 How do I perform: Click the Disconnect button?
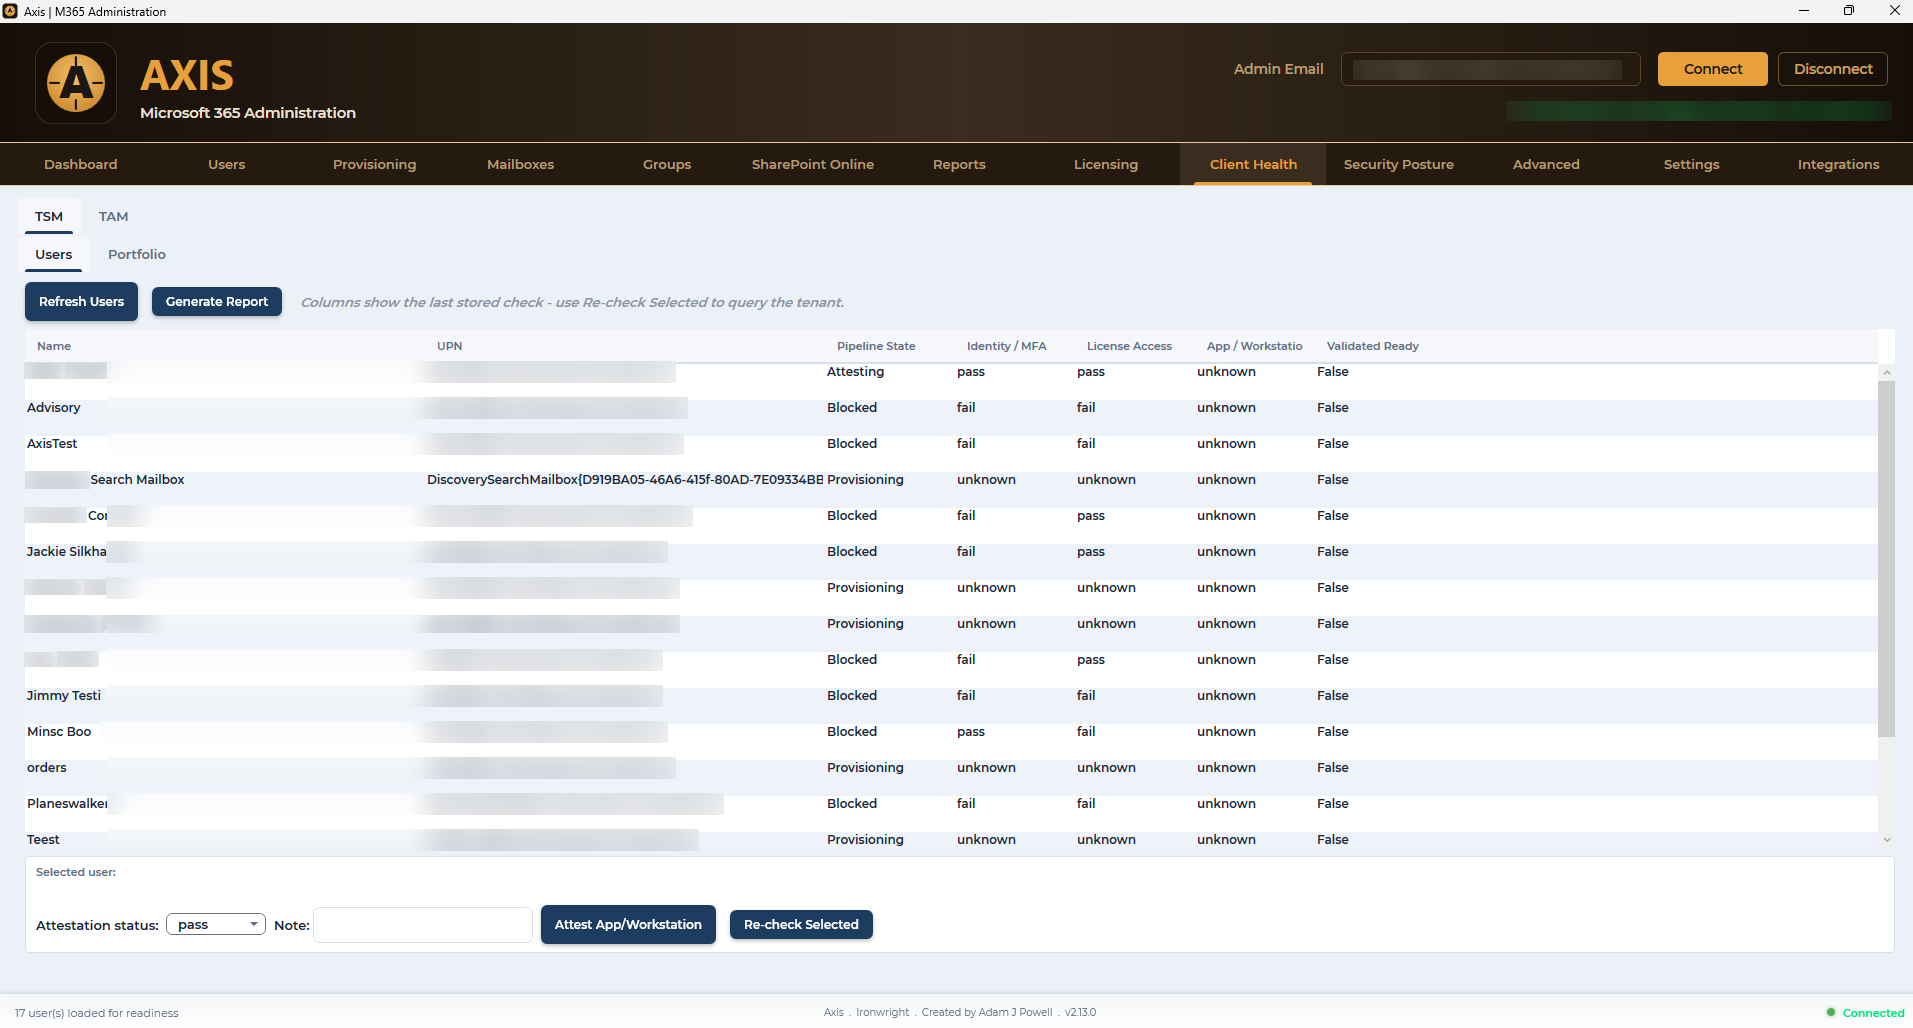1833,69
